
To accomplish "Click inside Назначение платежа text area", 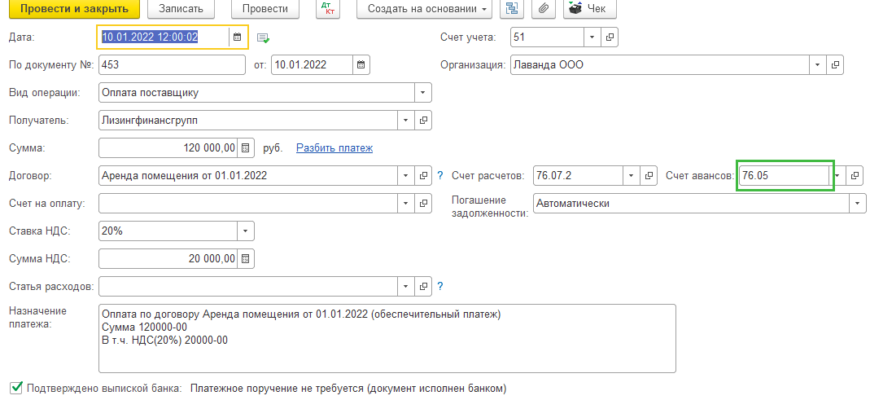I will pyautogui.click(x=387, y=338).
